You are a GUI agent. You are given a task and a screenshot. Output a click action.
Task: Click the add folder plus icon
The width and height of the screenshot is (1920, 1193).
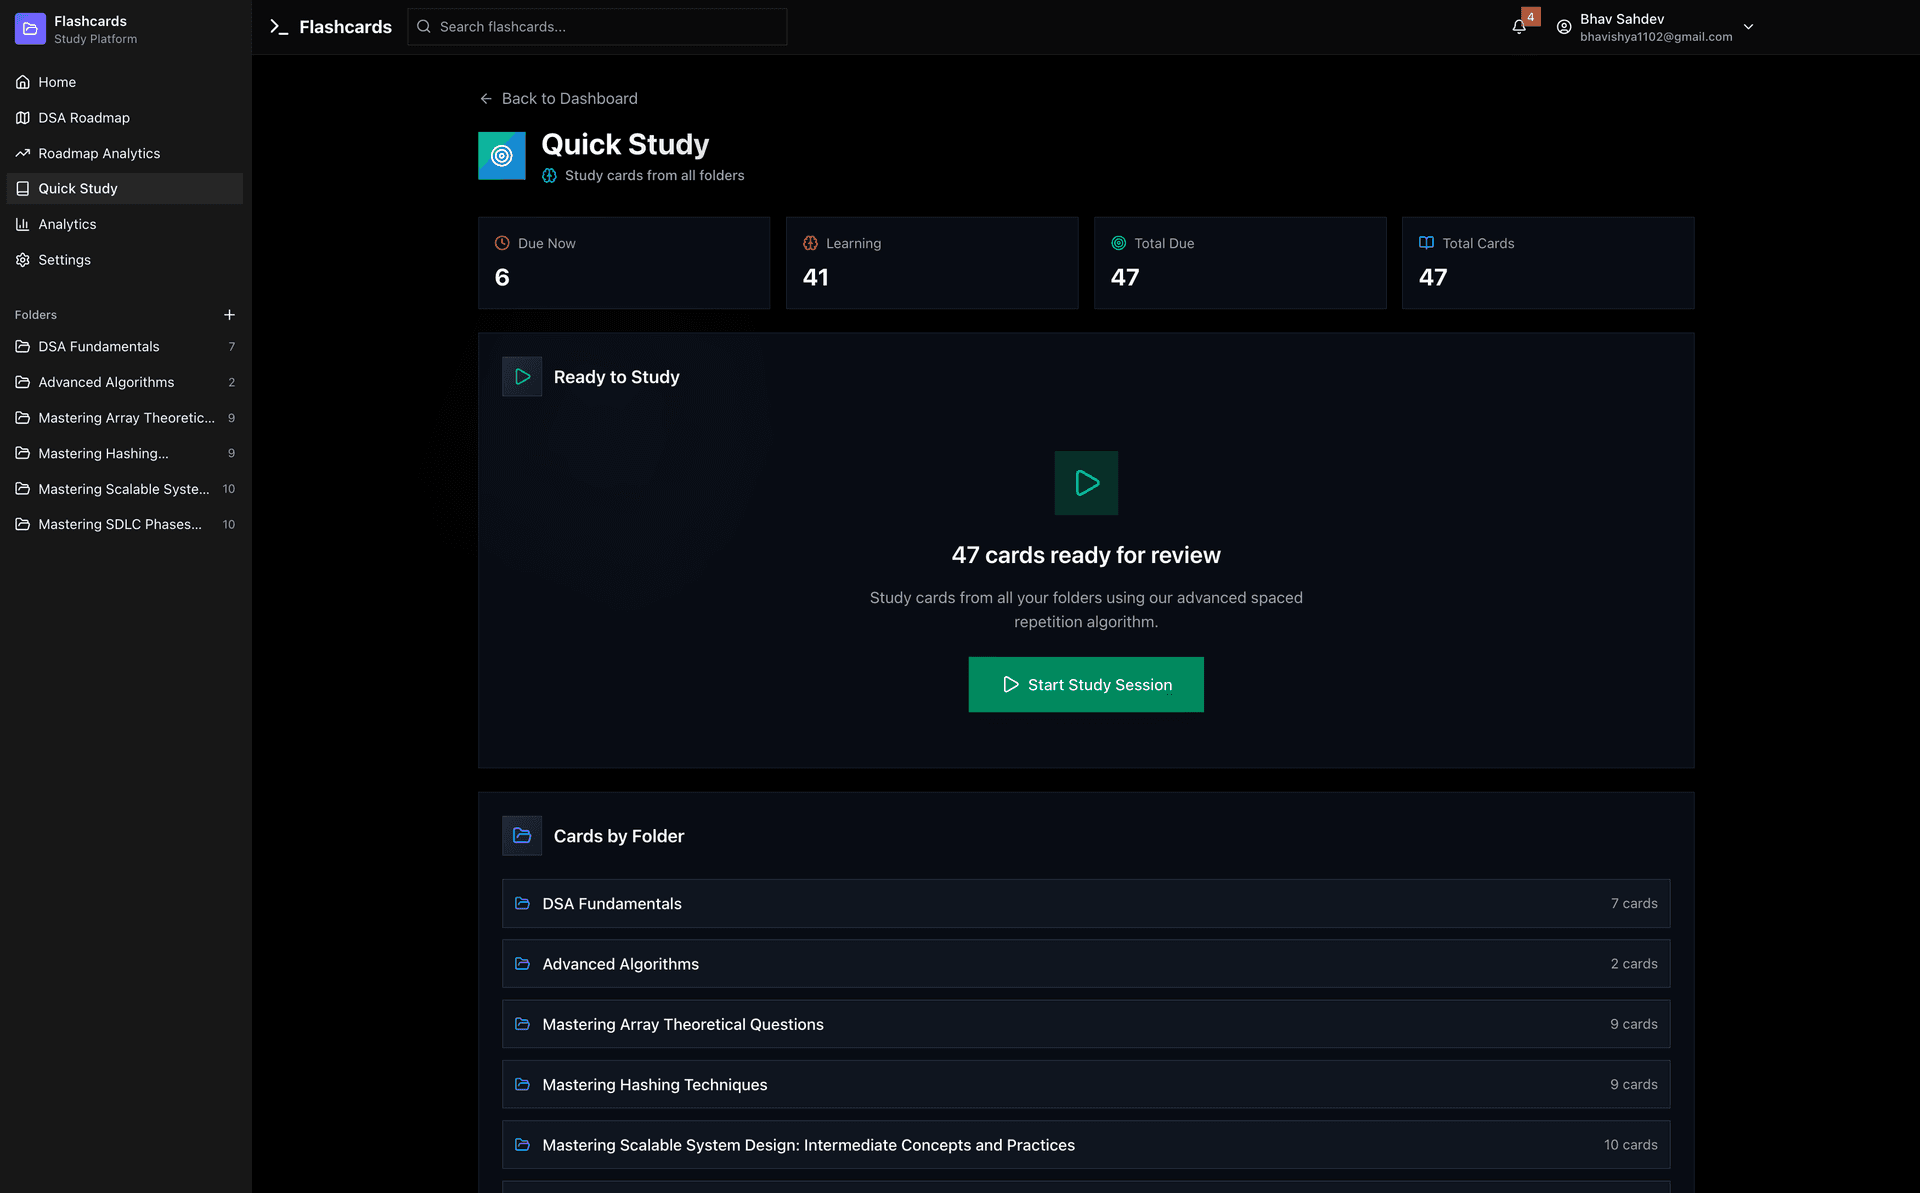coord(229,315)
